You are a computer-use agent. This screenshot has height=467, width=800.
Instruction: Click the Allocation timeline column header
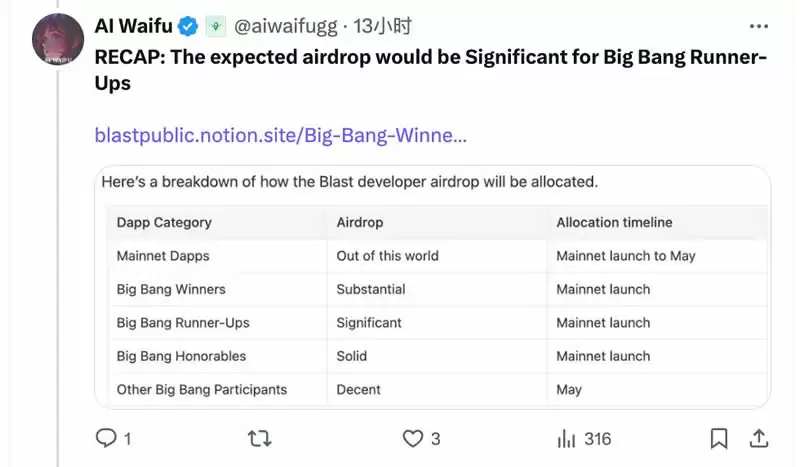pos(614,223)
